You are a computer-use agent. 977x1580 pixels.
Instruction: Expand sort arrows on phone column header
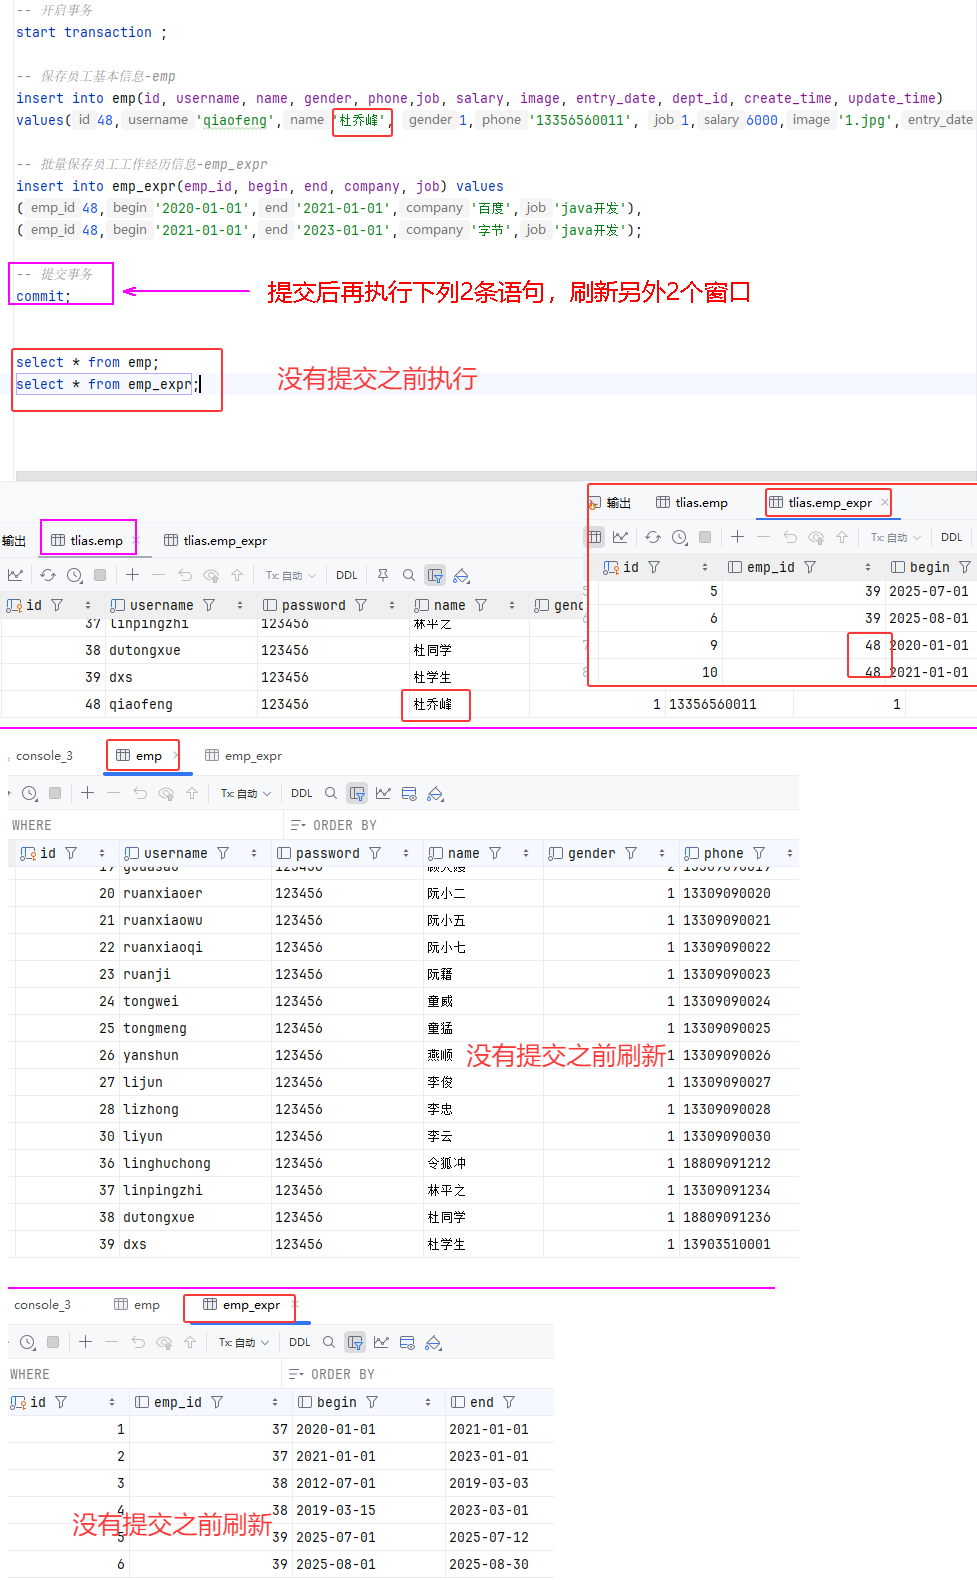tap(790, 853)
